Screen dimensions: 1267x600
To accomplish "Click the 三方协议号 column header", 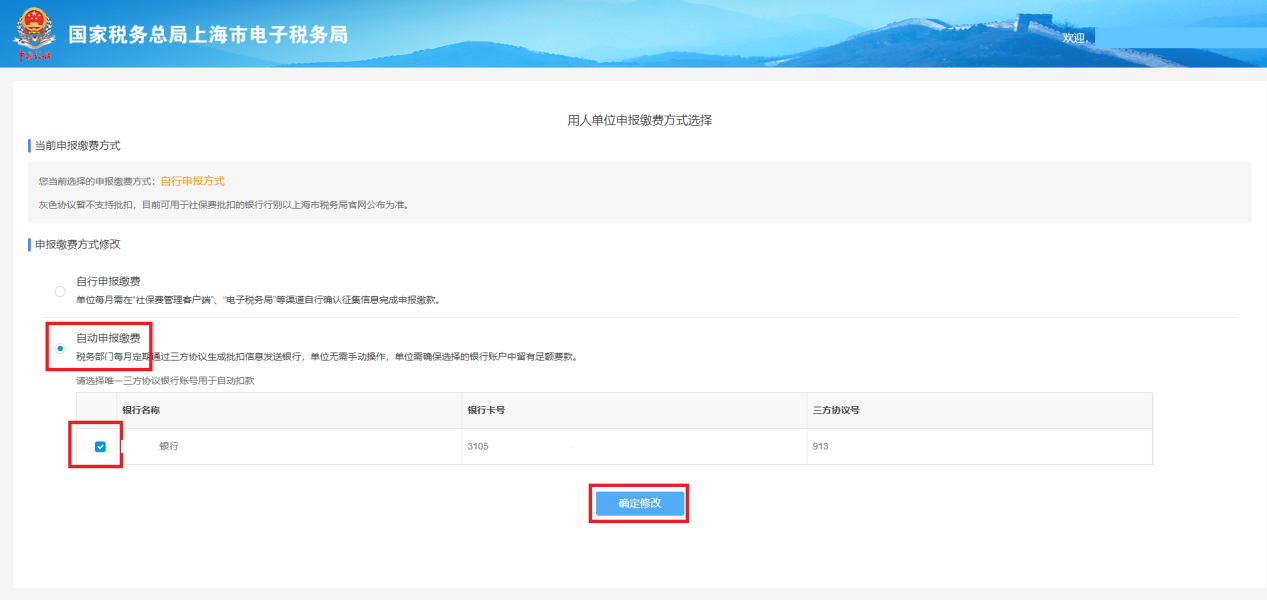I will (836, 411).
